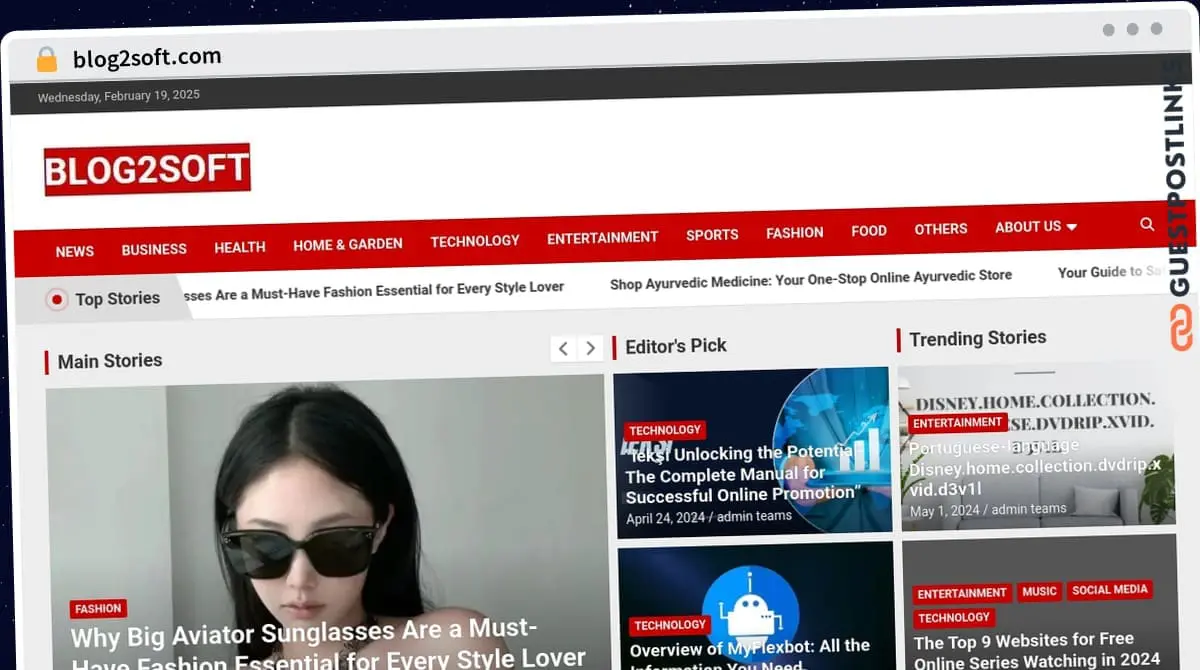
Task: Expand the About Us dropdown menu
Action: click(1036, 227)
